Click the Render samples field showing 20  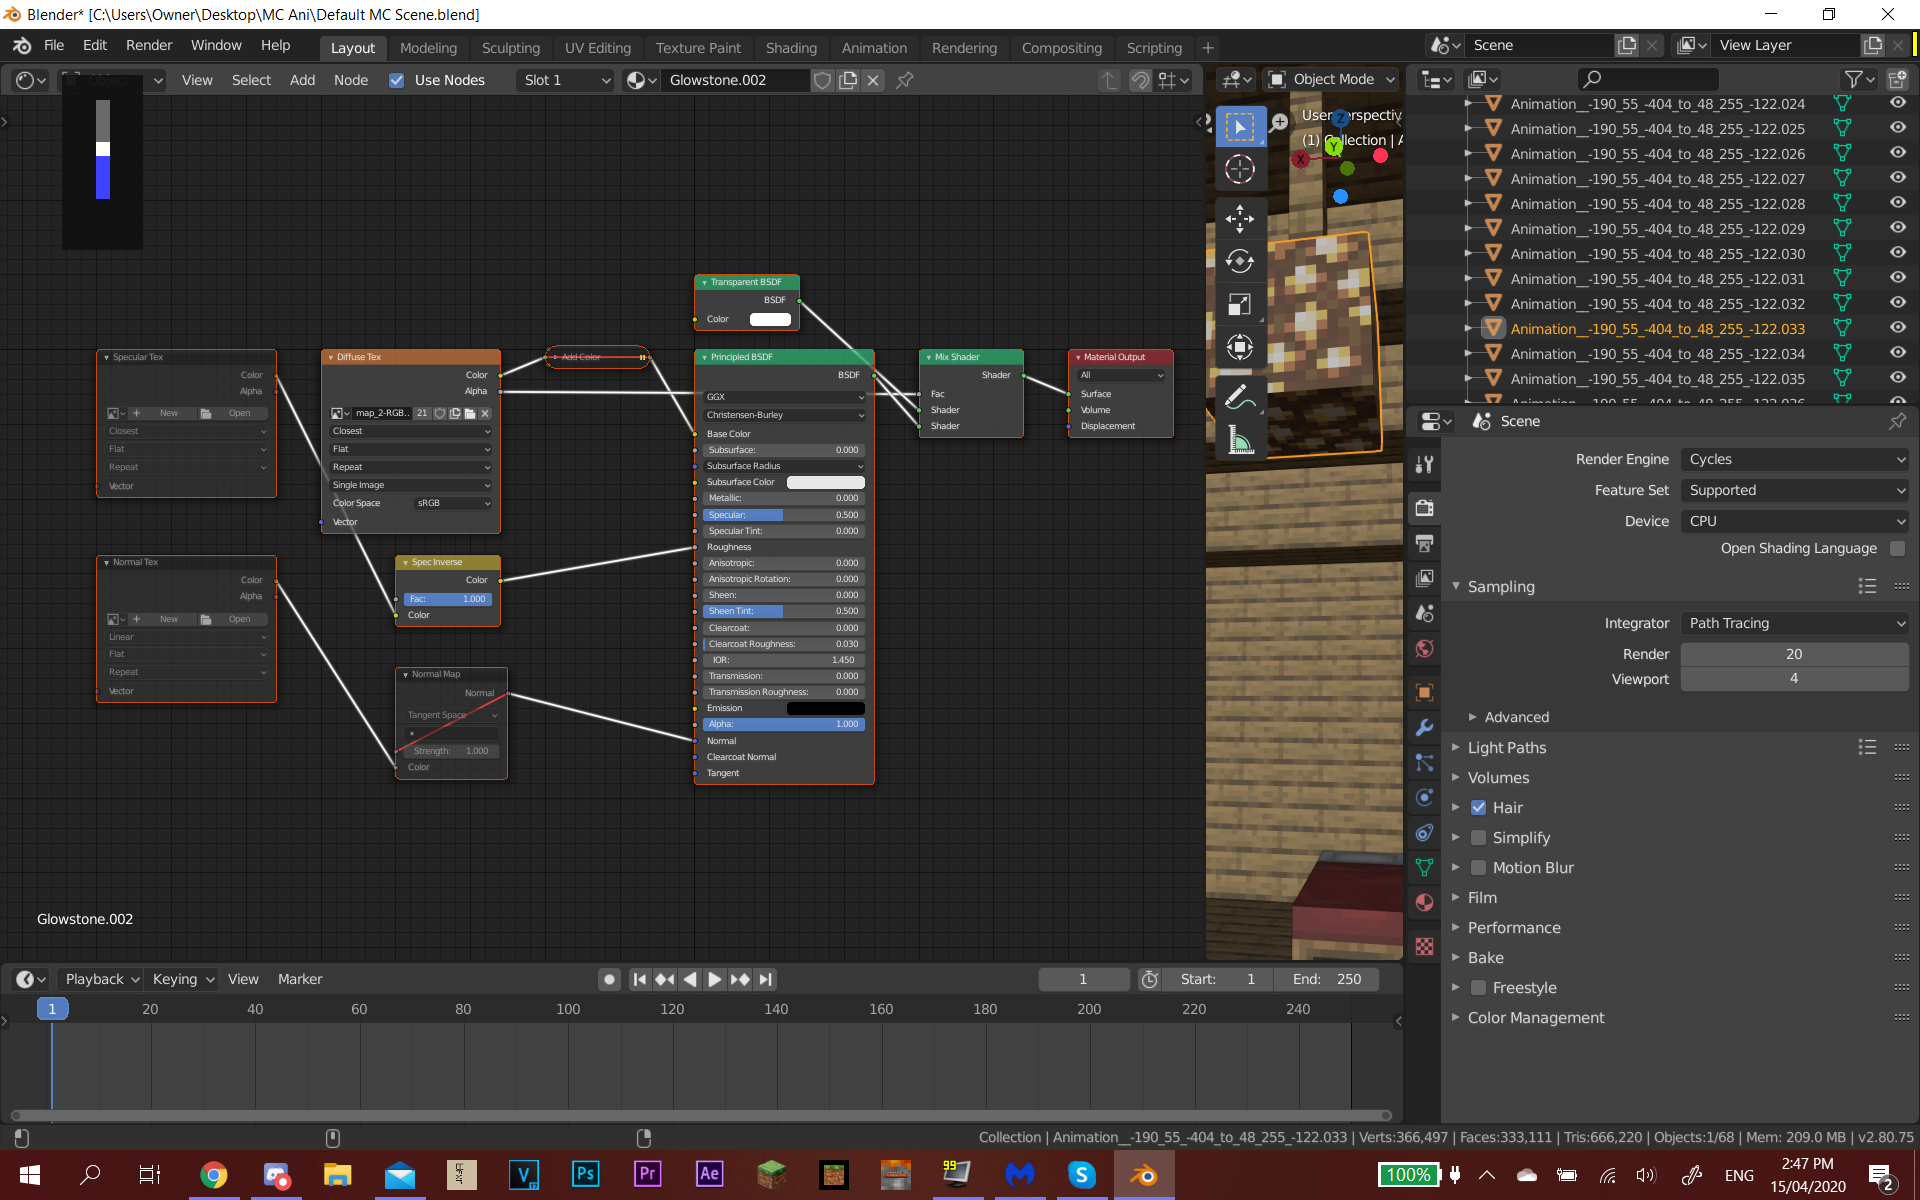tap(1795, 654)
